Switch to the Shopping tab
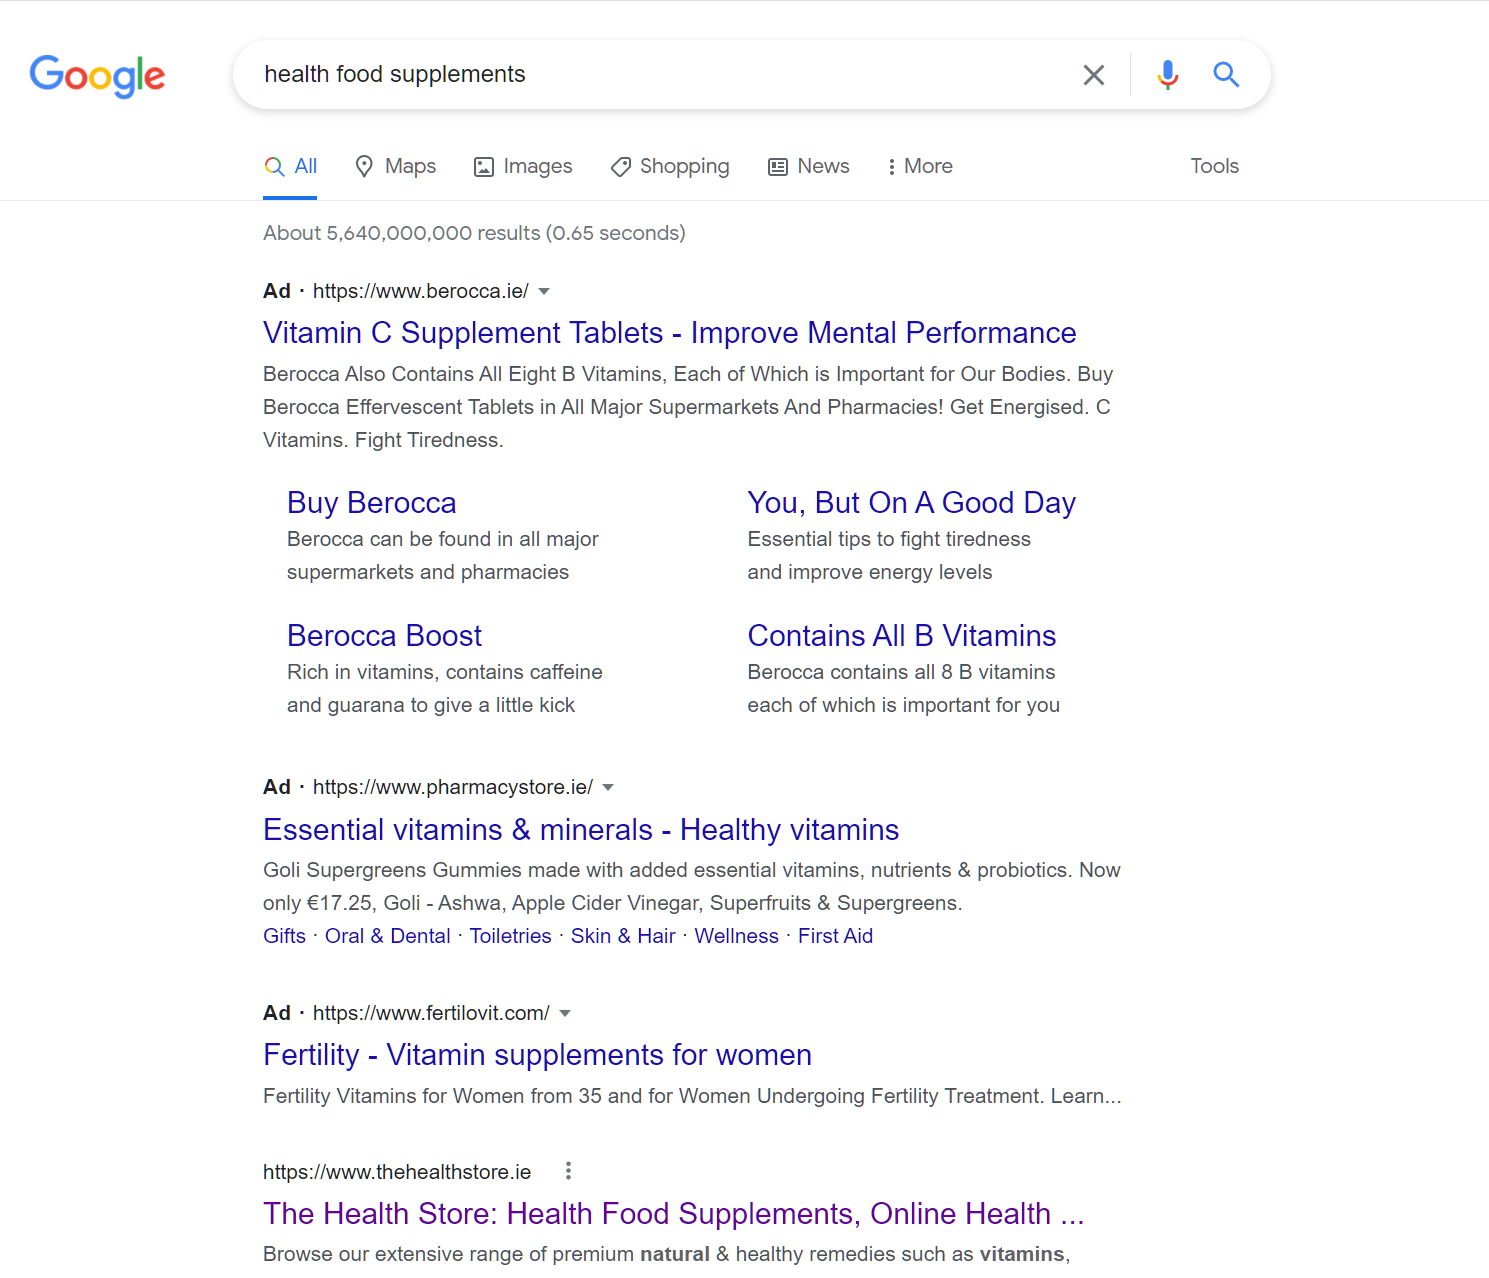The width and height of the screenshot is (1489, 1278). coord(670,167)
